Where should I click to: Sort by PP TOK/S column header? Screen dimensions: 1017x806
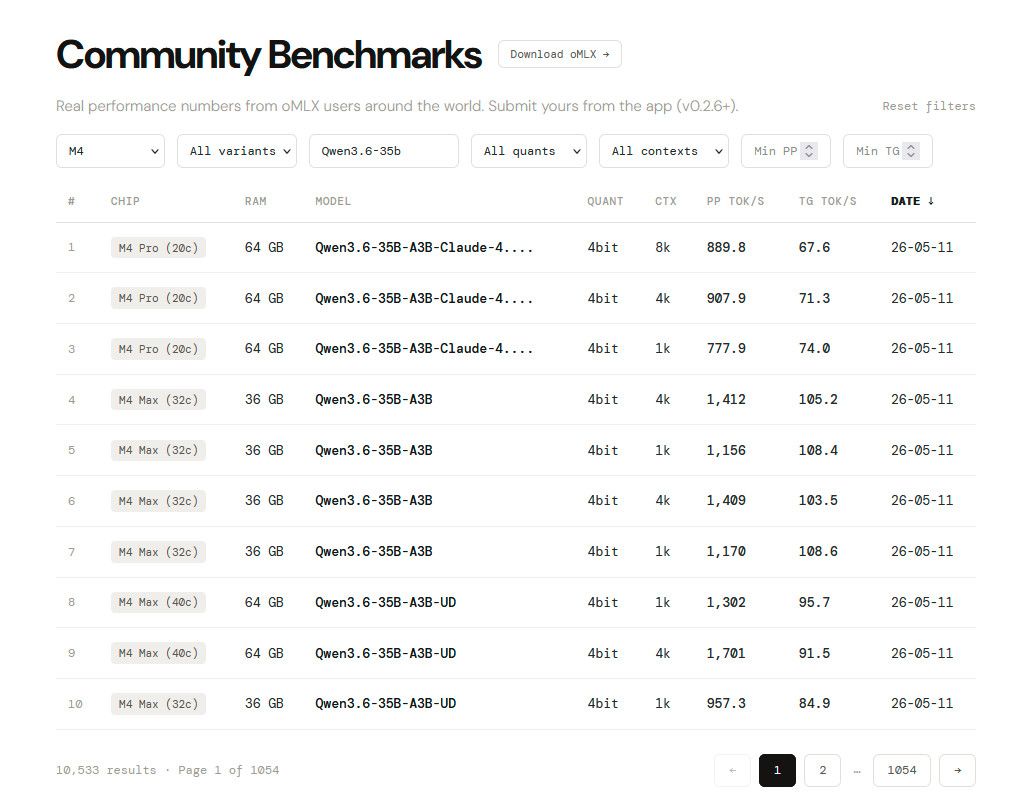pos(736,201)
